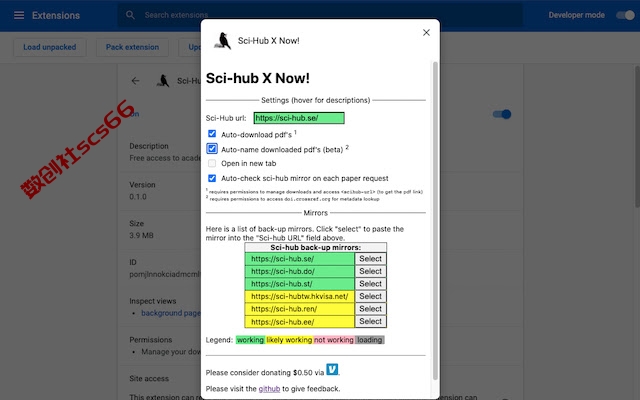Select the sci-hubtw.hkvisa.net mirror

pos(371,296)
